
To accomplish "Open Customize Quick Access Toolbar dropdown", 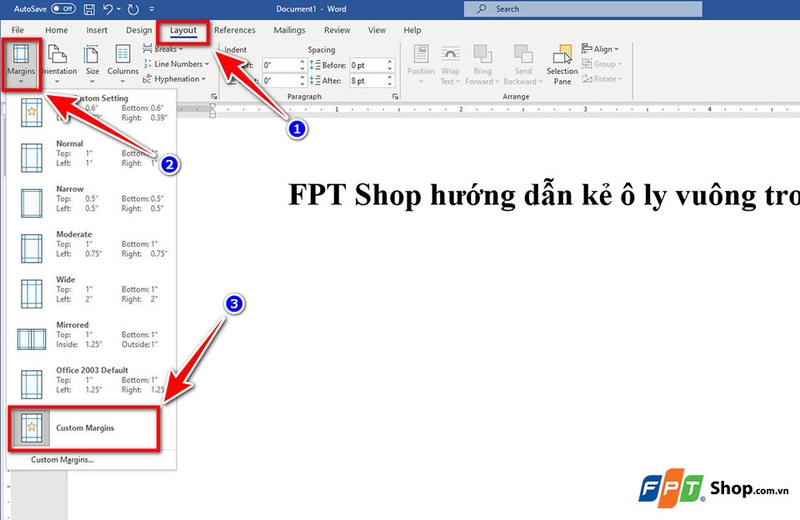I will point(152,9).
